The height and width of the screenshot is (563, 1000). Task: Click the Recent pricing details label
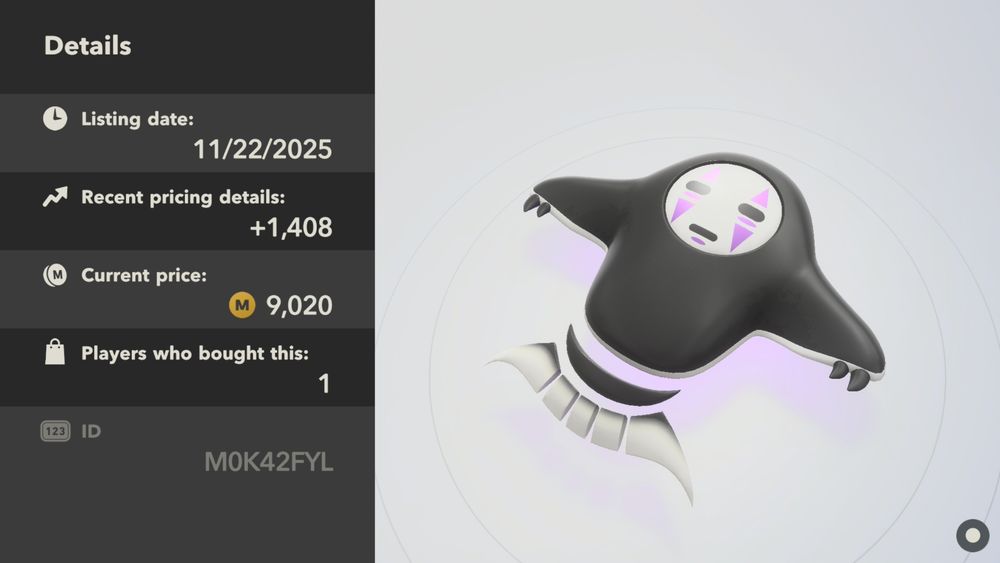tap(183, 197)
